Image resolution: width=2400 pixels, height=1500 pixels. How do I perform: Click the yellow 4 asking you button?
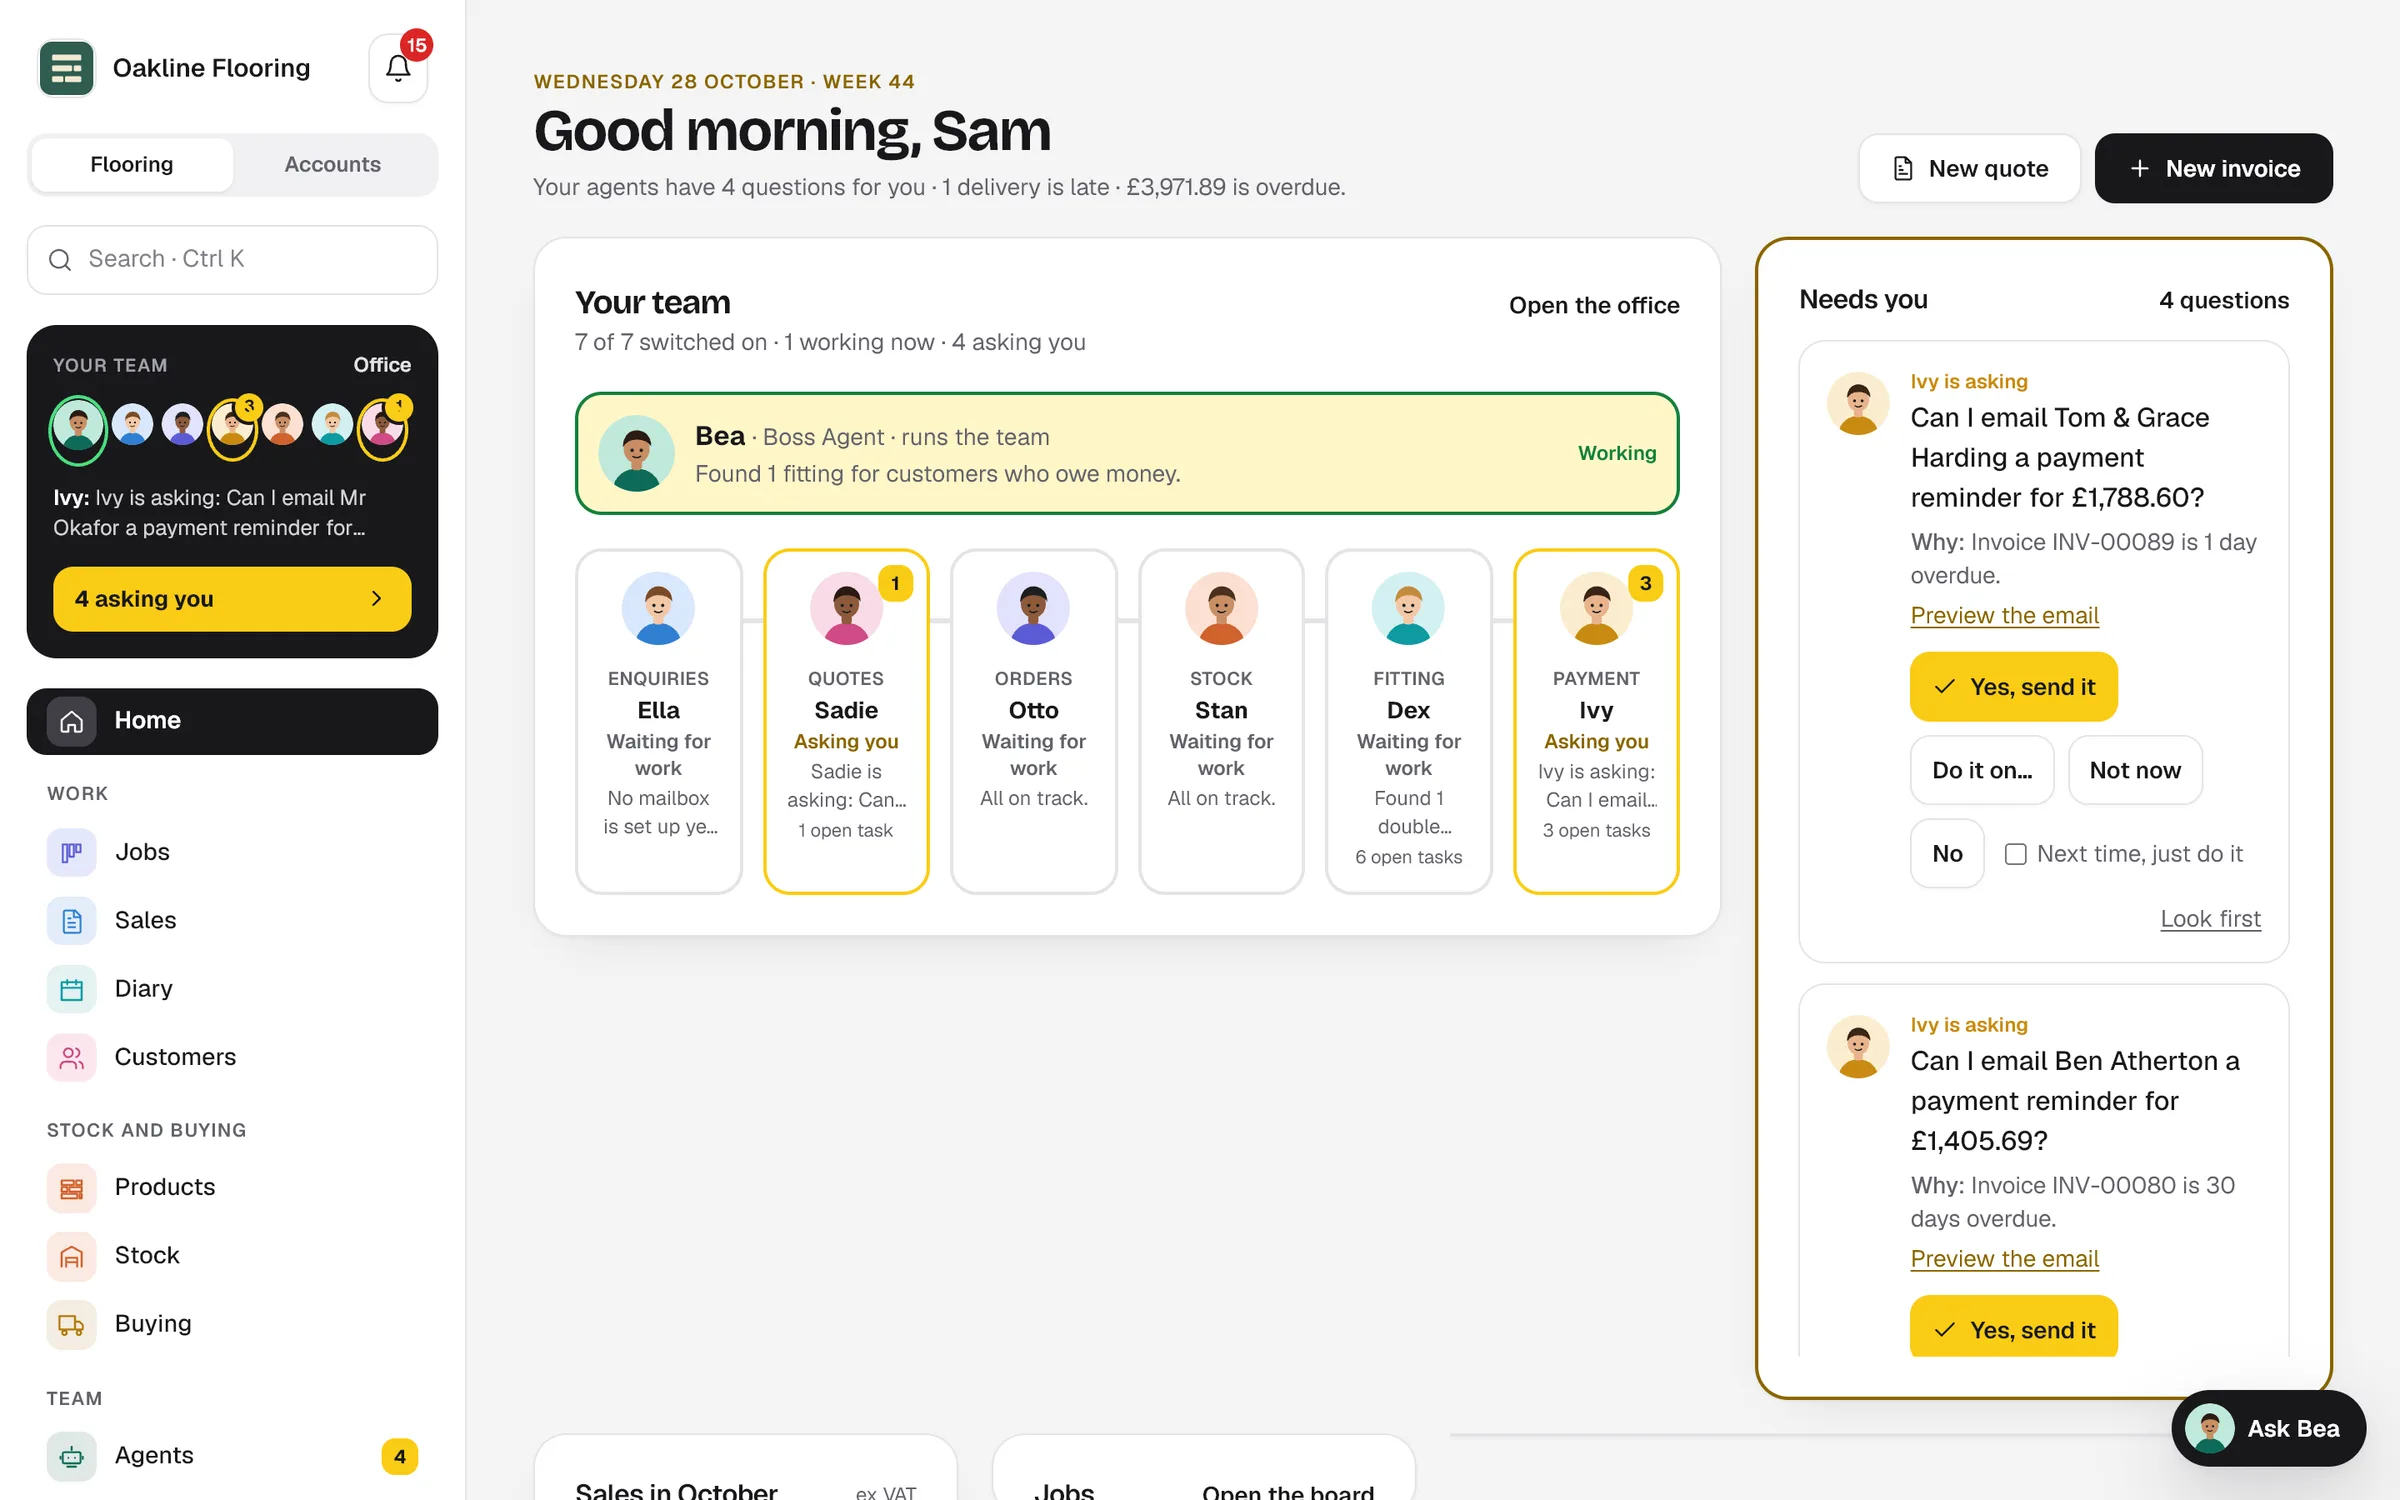232,599
